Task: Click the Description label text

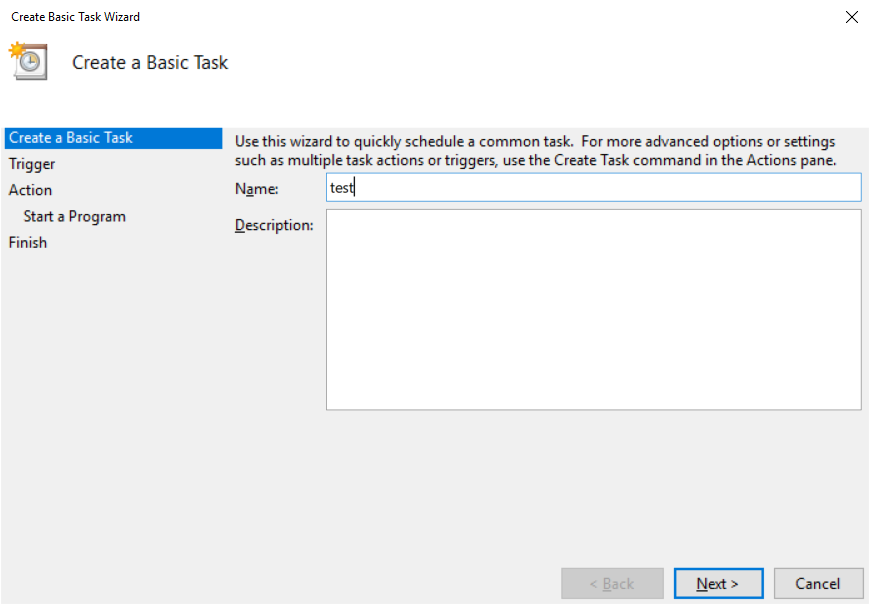Action: click(275, 225)
